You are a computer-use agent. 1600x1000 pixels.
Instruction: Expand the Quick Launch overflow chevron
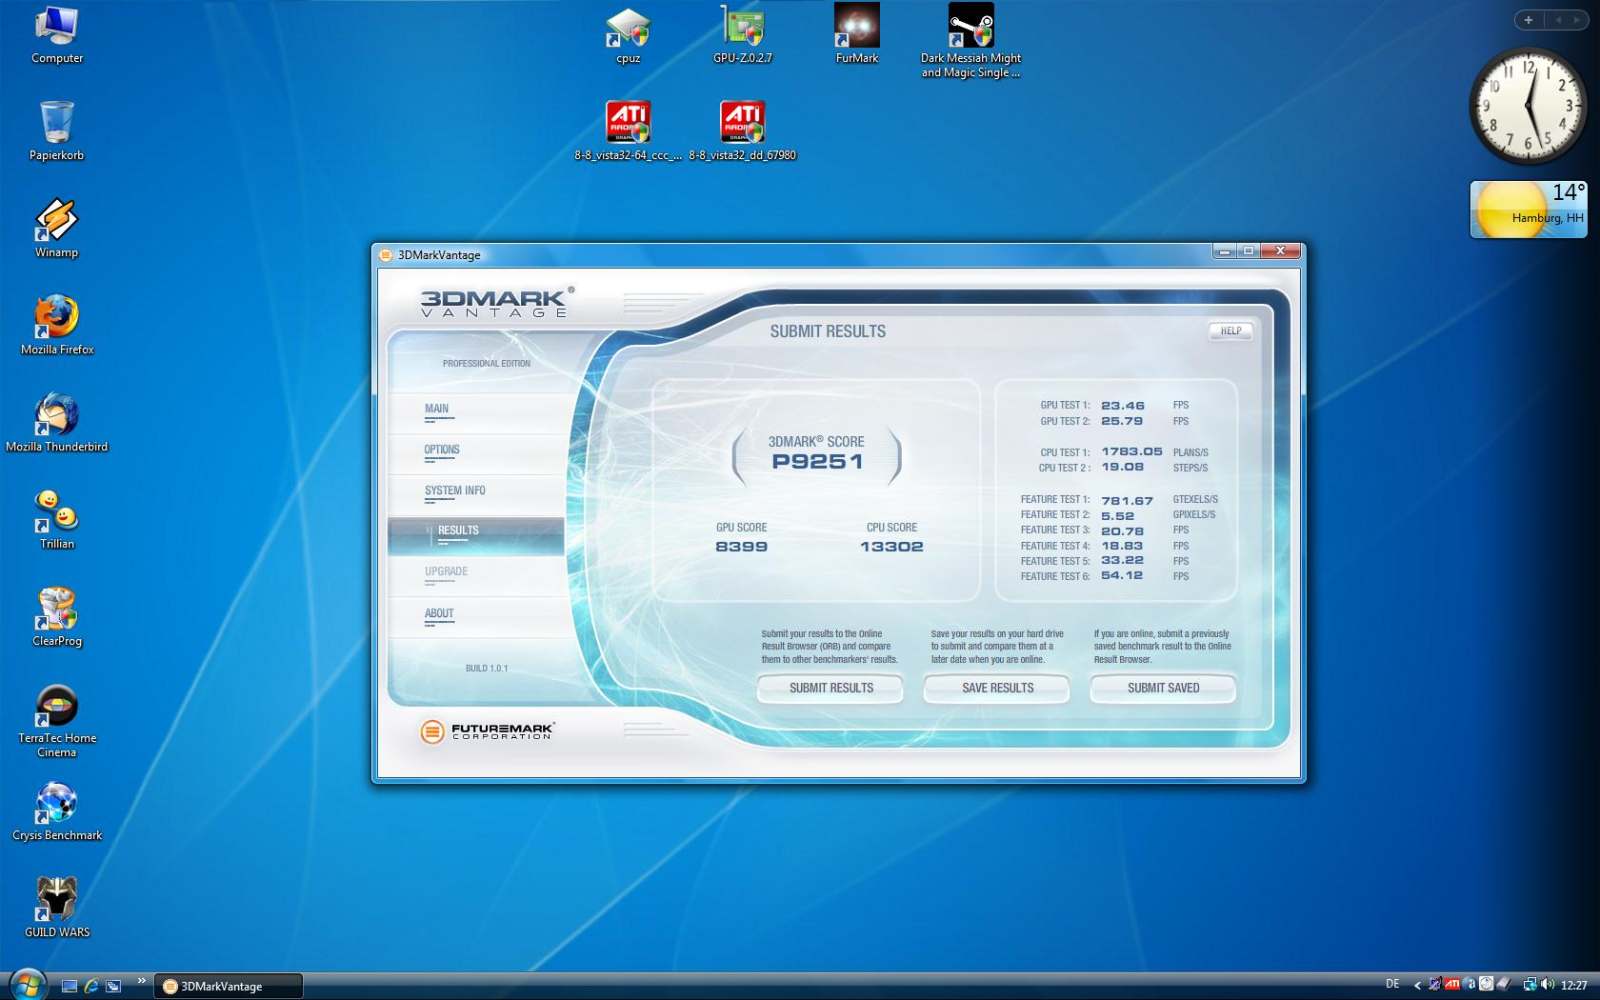[x=141, y=981]
